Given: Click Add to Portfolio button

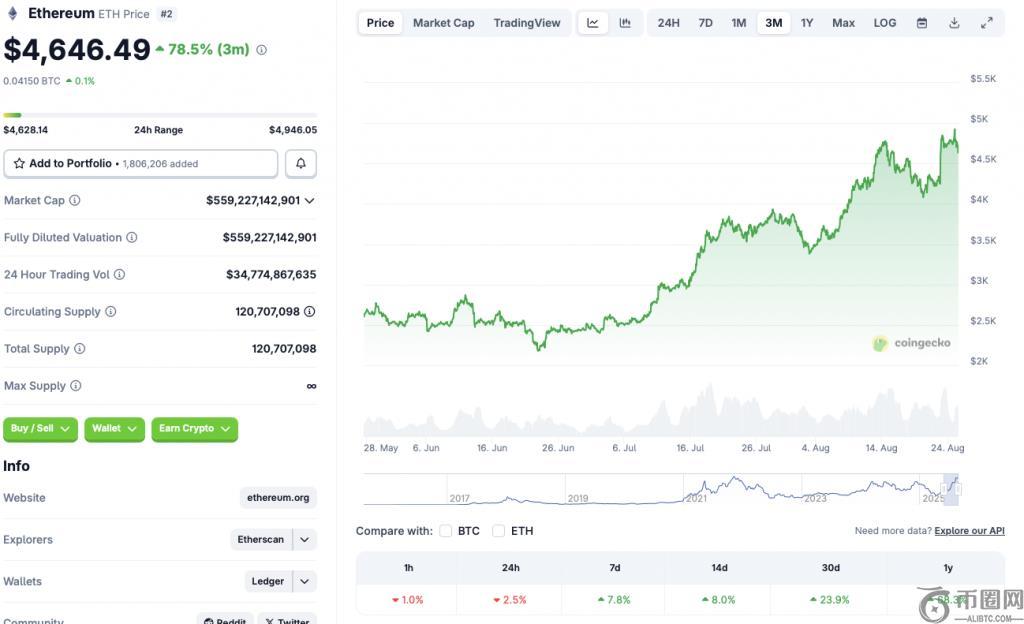Looking at the screenshot, I should click(x=141, y=164).
